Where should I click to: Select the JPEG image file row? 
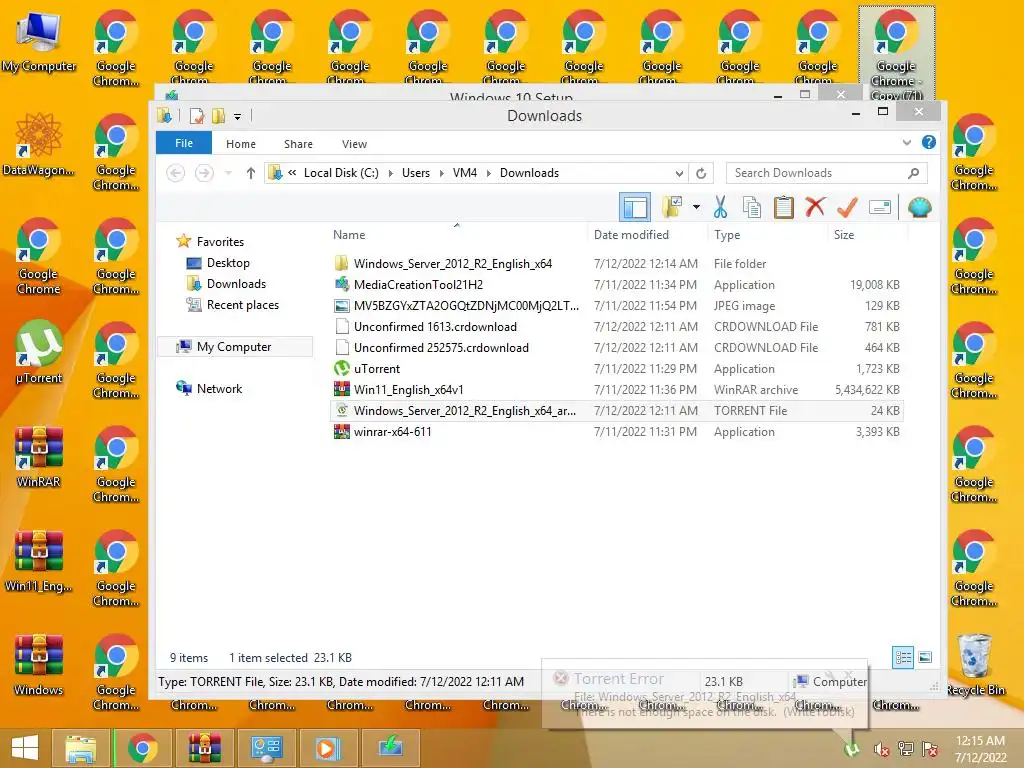pos(617,306)
